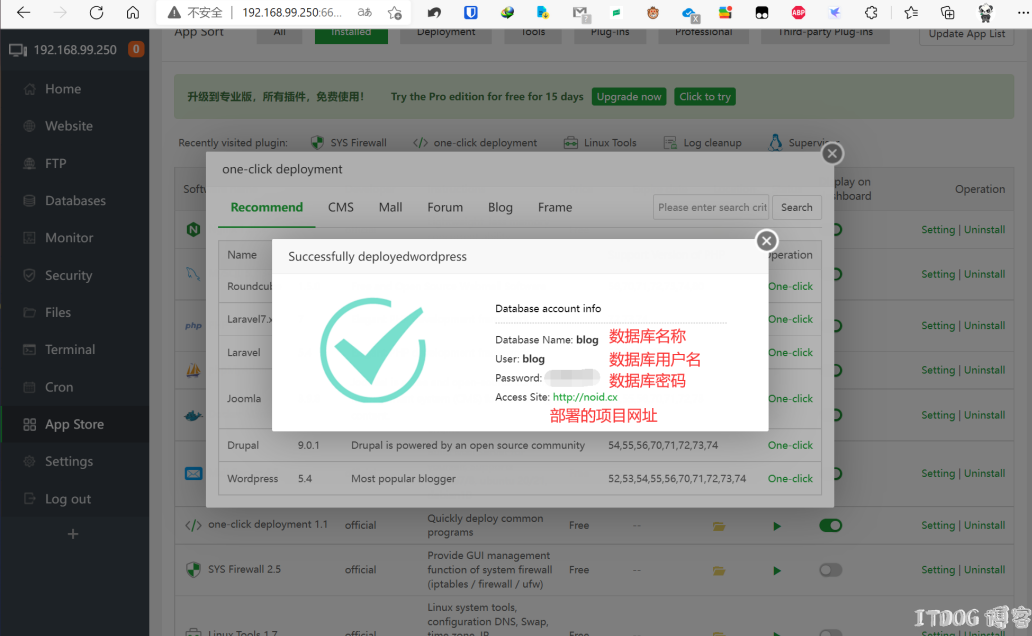Click play icon for one-click deployment 1.1
The image size is (1032, 636).
777,526
